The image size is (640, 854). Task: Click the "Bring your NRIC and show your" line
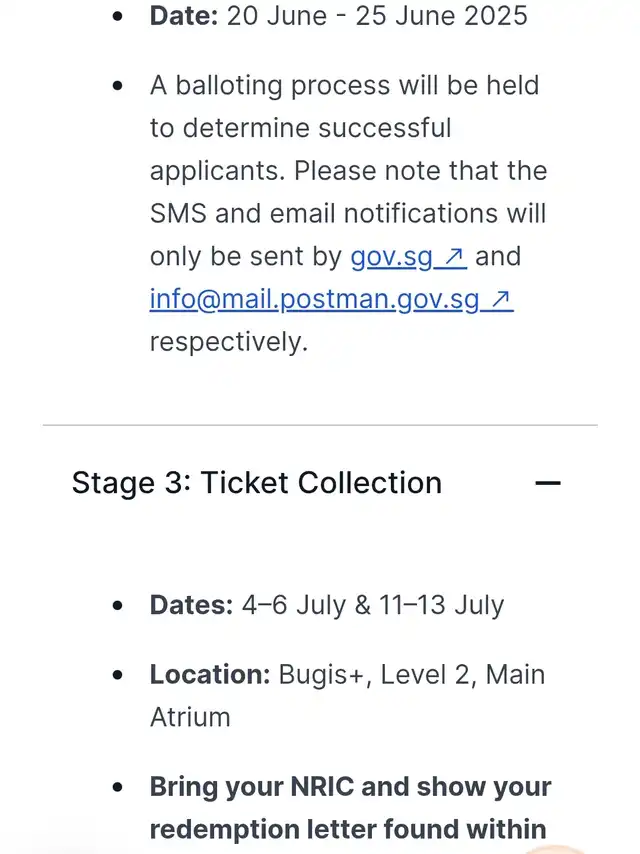pos(350,787)
